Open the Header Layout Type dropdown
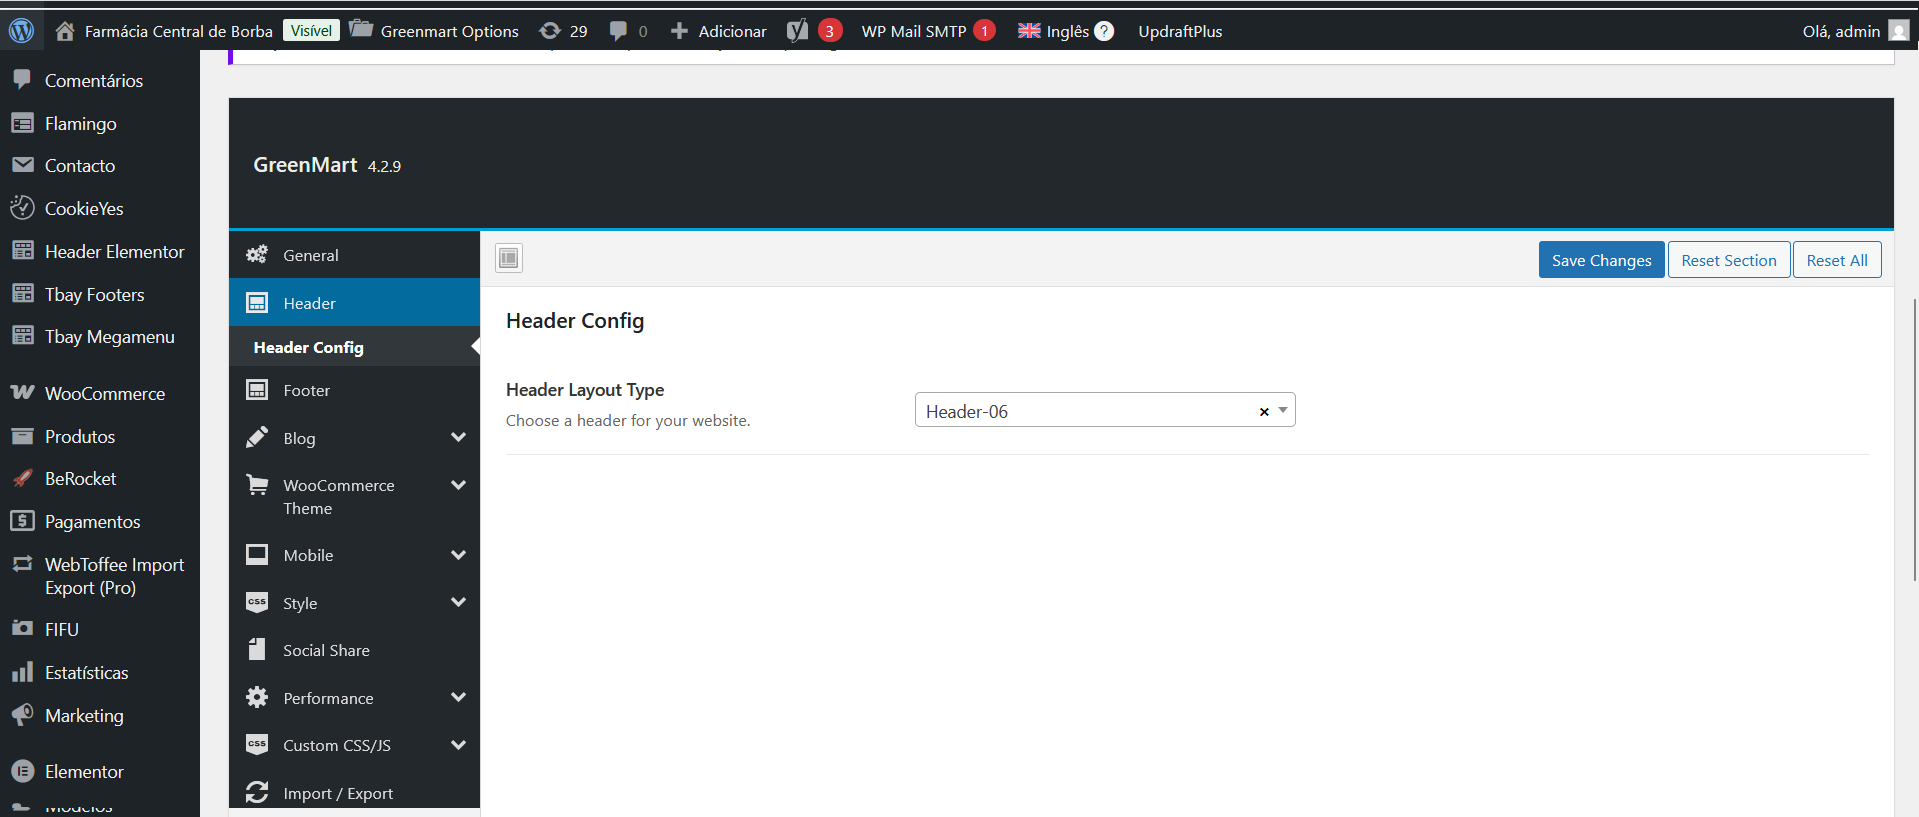This screenshot has height=817, width=1919. click(1105, 410)
